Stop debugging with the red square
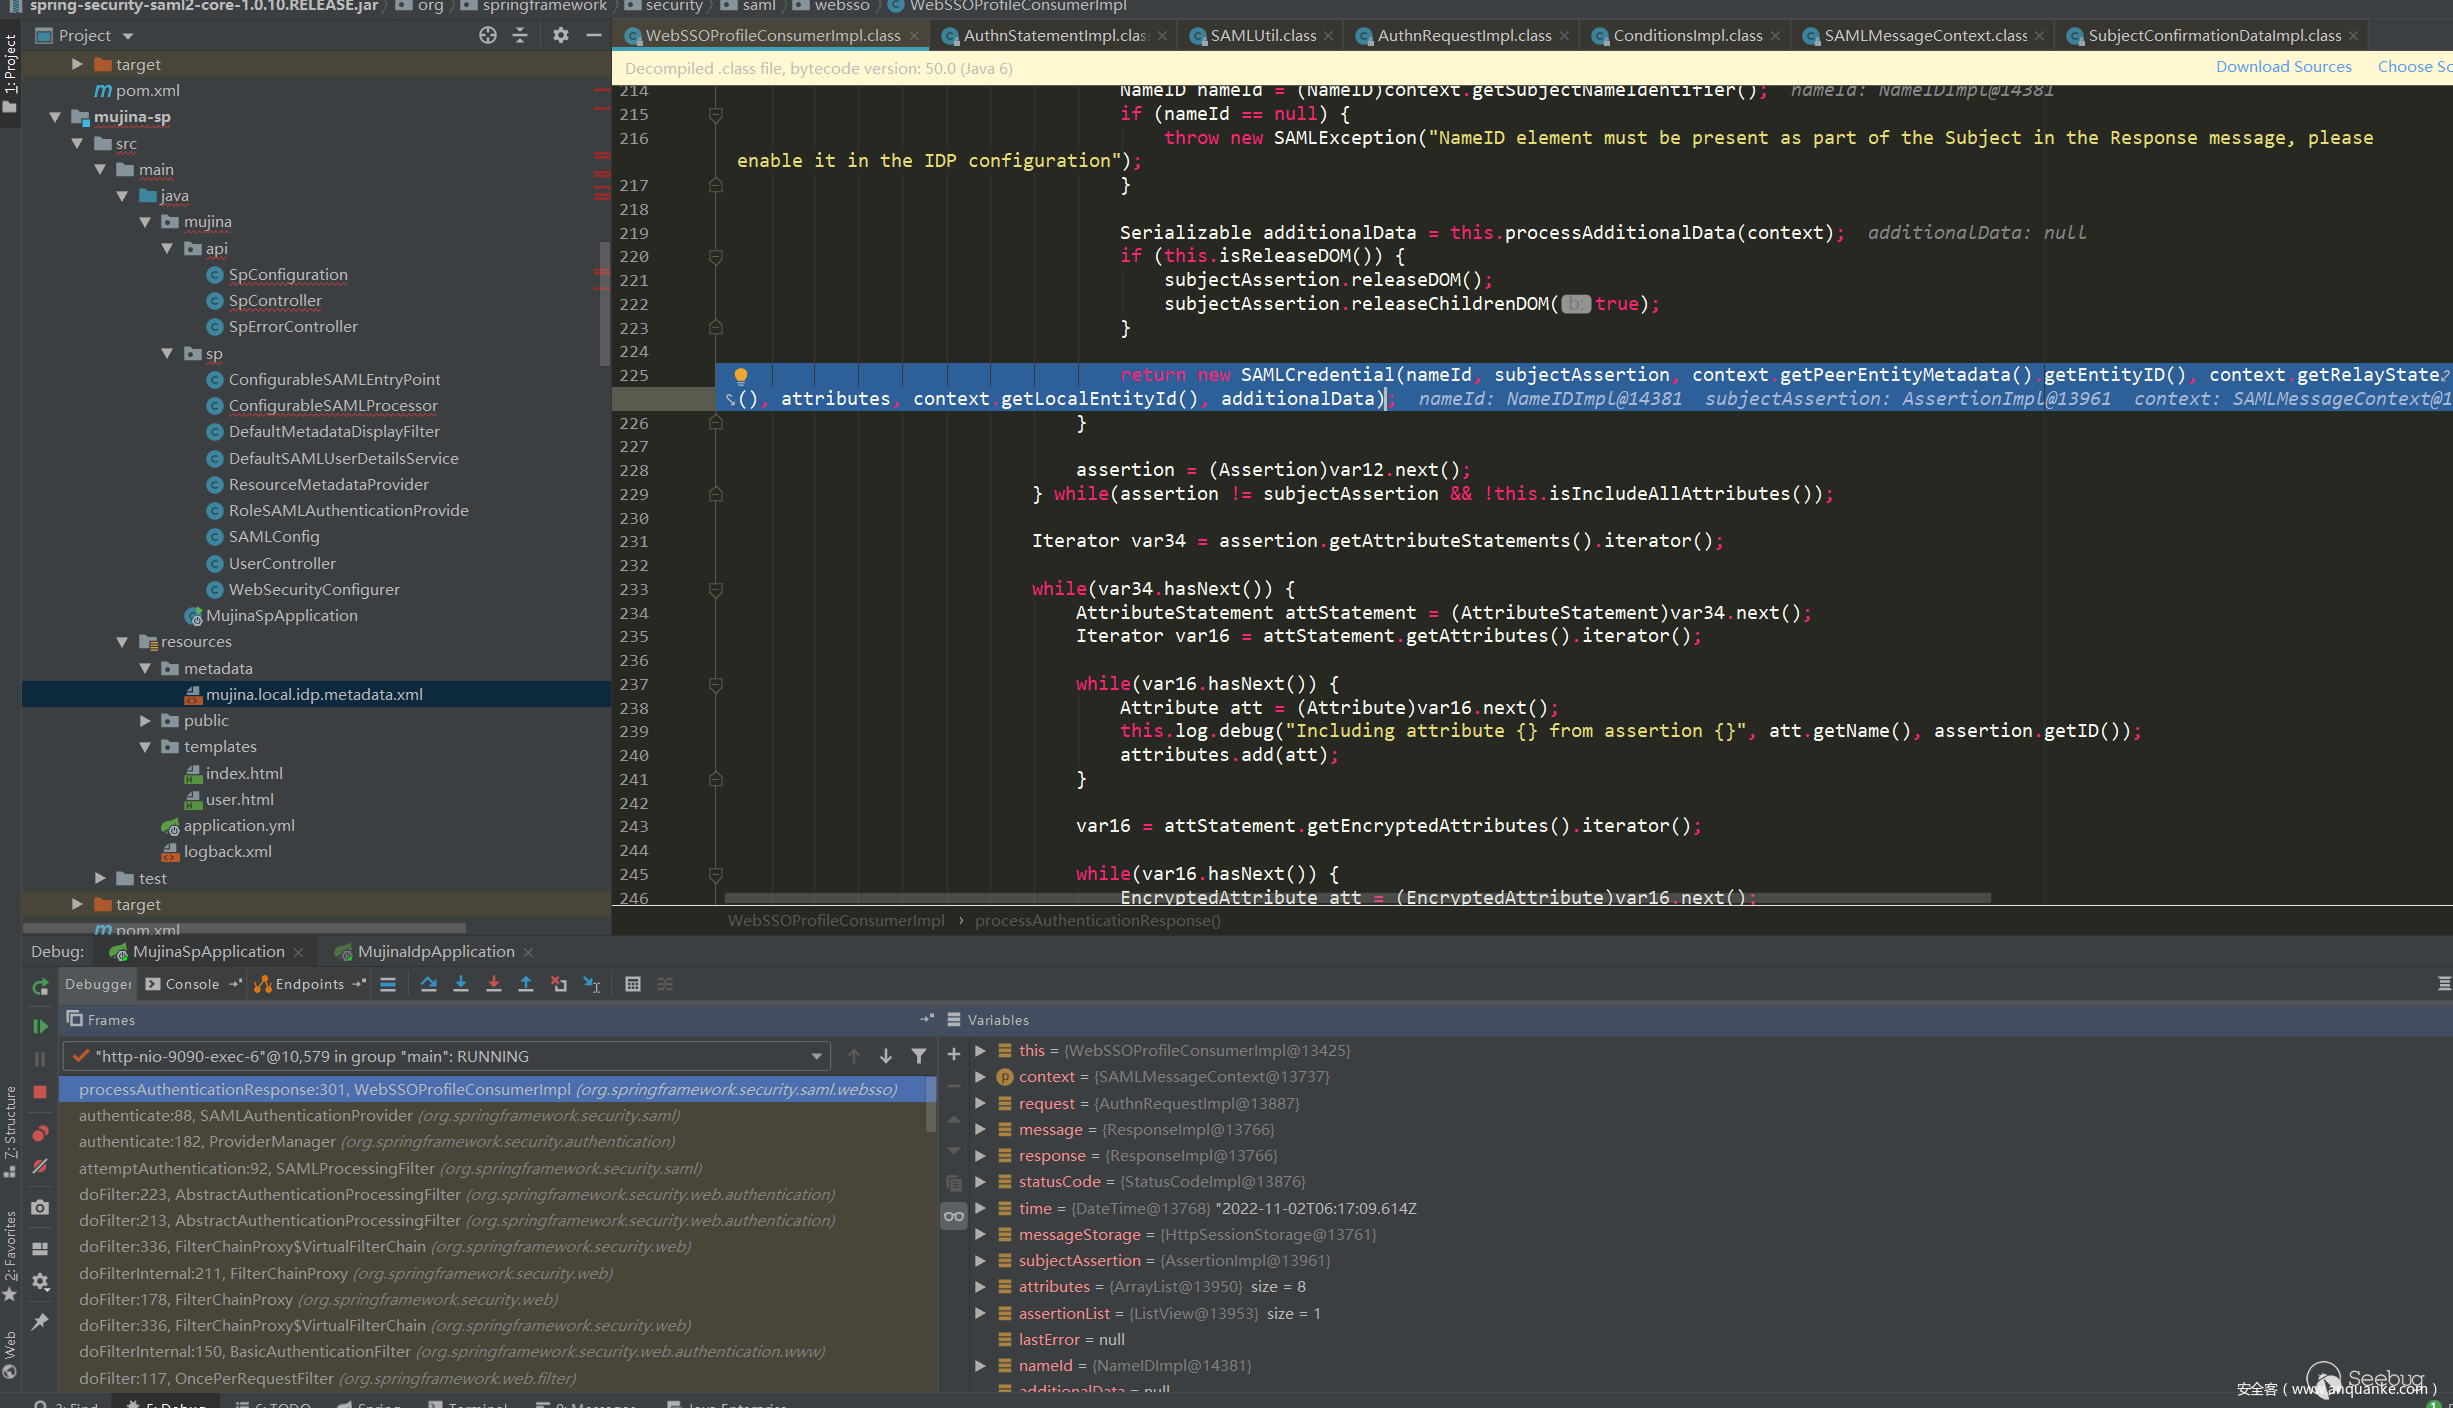The image size is (2453, 1408). point(40,1092)
